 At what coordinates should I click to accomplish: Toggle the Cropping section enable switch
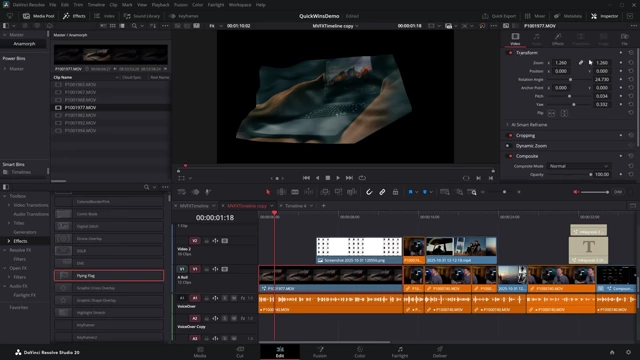point(510,136)
